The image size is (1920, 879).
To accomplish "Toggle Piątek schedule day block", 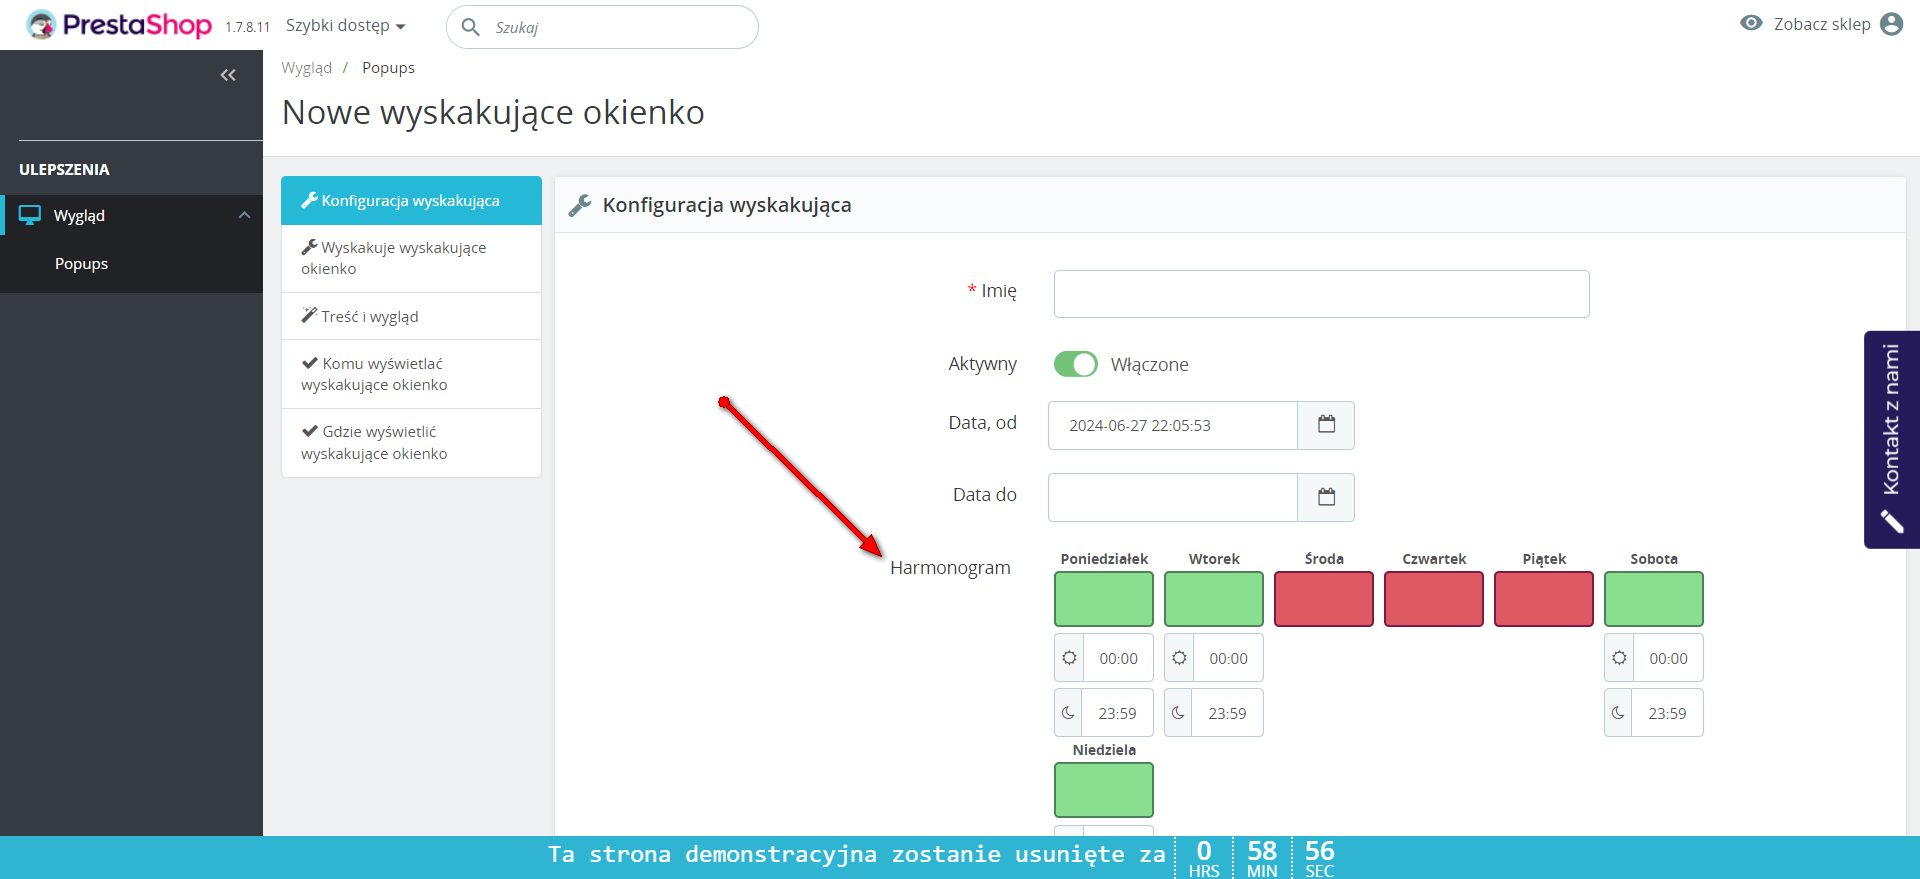I will [1544, 599].
